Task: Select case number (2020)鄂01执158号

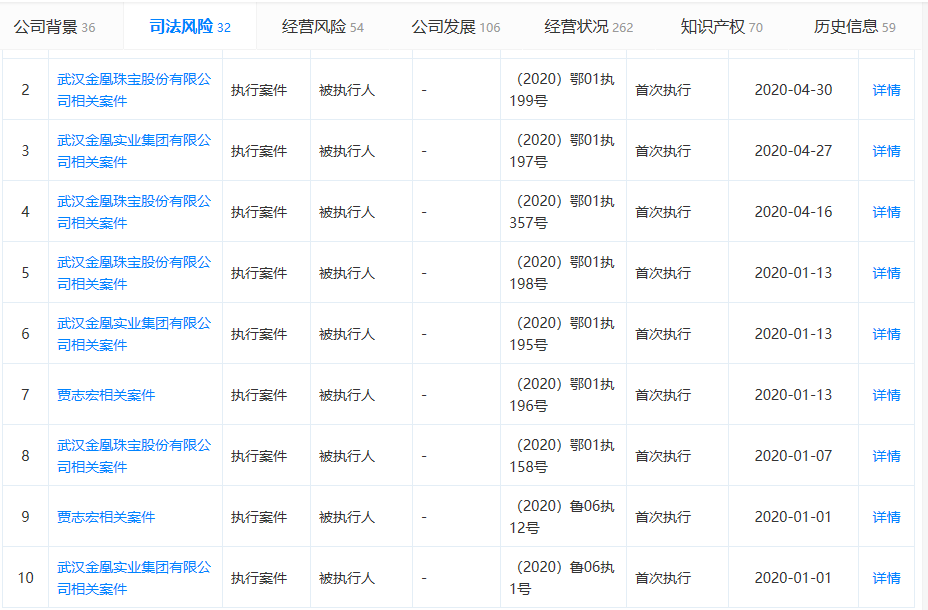Action: point(562,456)
